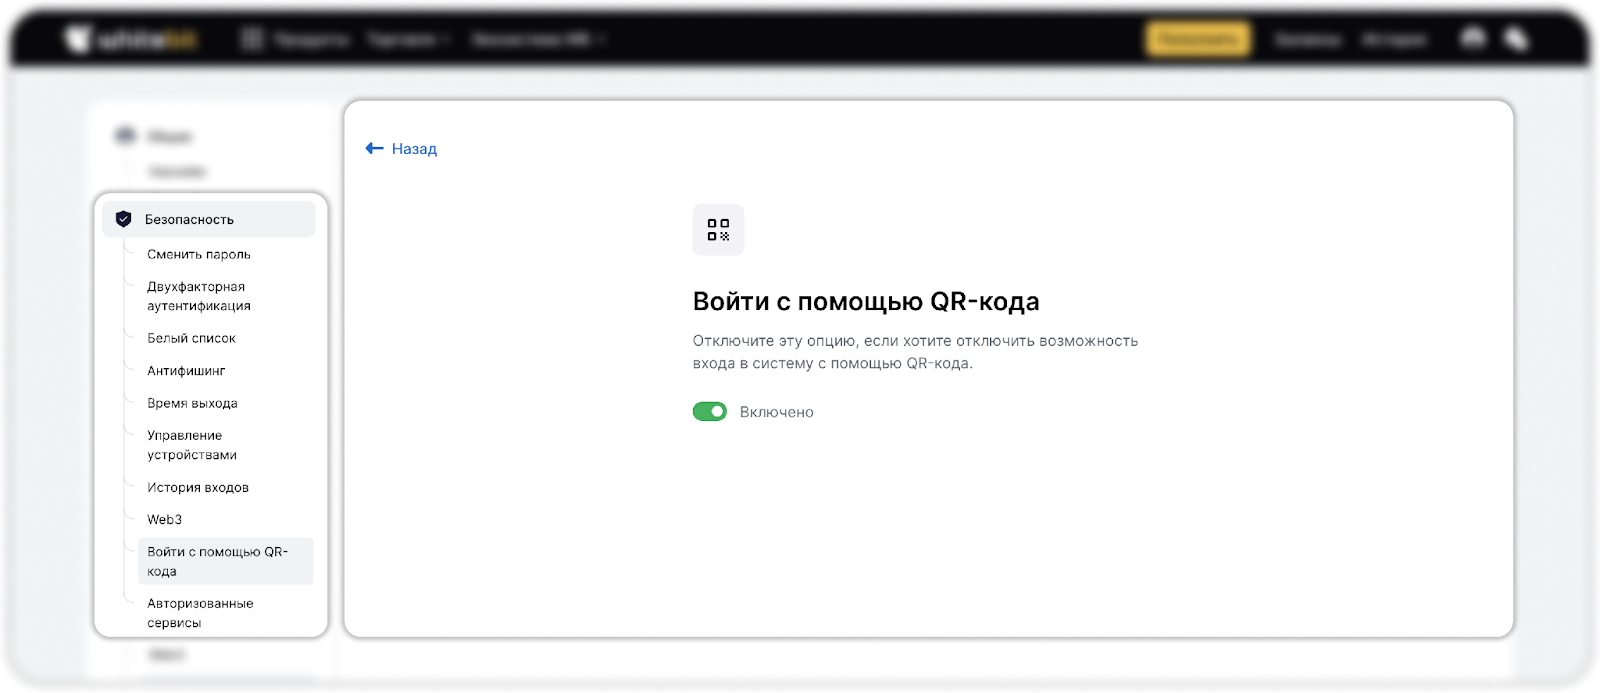Disable the QR-code login toggle
The image size is (1600, 693).
coord(710,412)
